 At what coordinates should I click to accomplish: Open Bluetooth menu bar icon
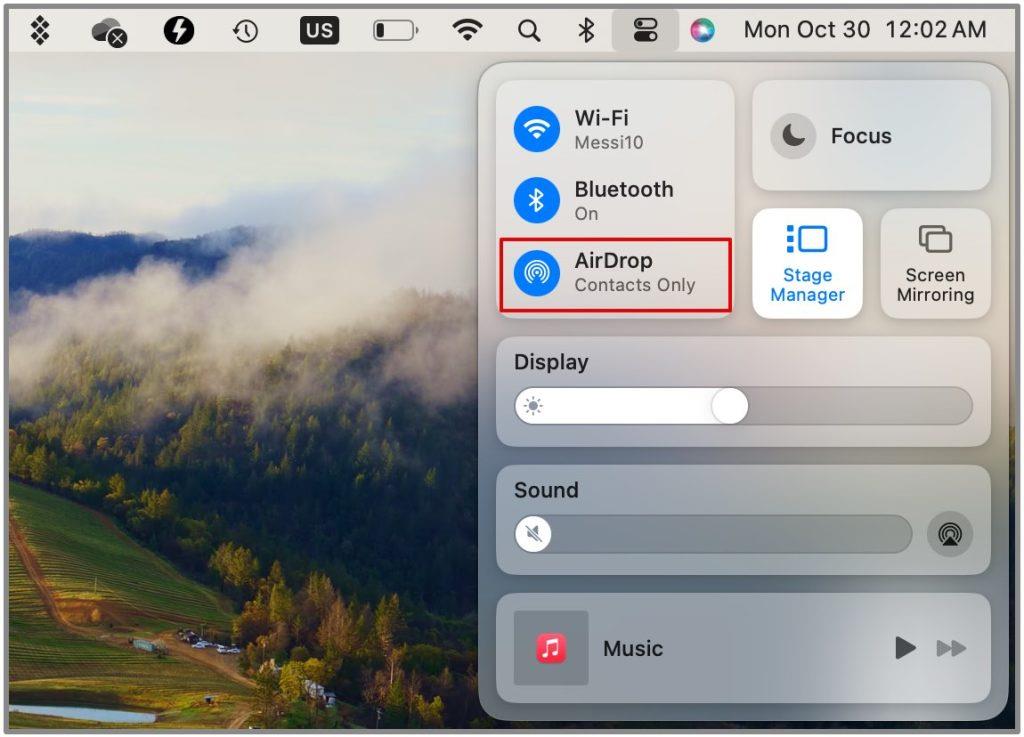pos(586,29)
